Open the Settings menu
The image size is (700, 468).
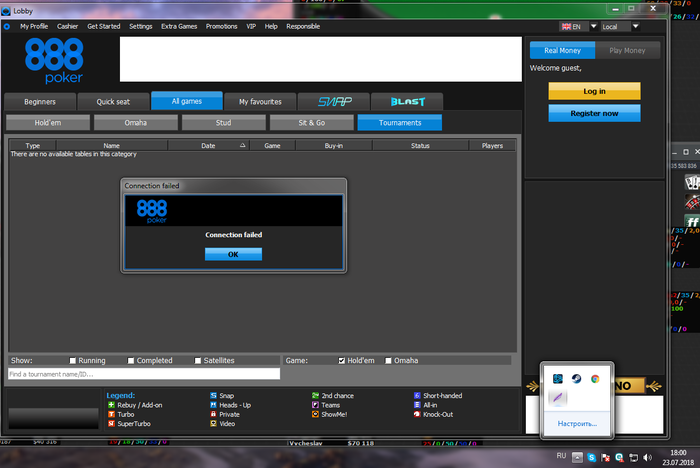click(141, 26)
